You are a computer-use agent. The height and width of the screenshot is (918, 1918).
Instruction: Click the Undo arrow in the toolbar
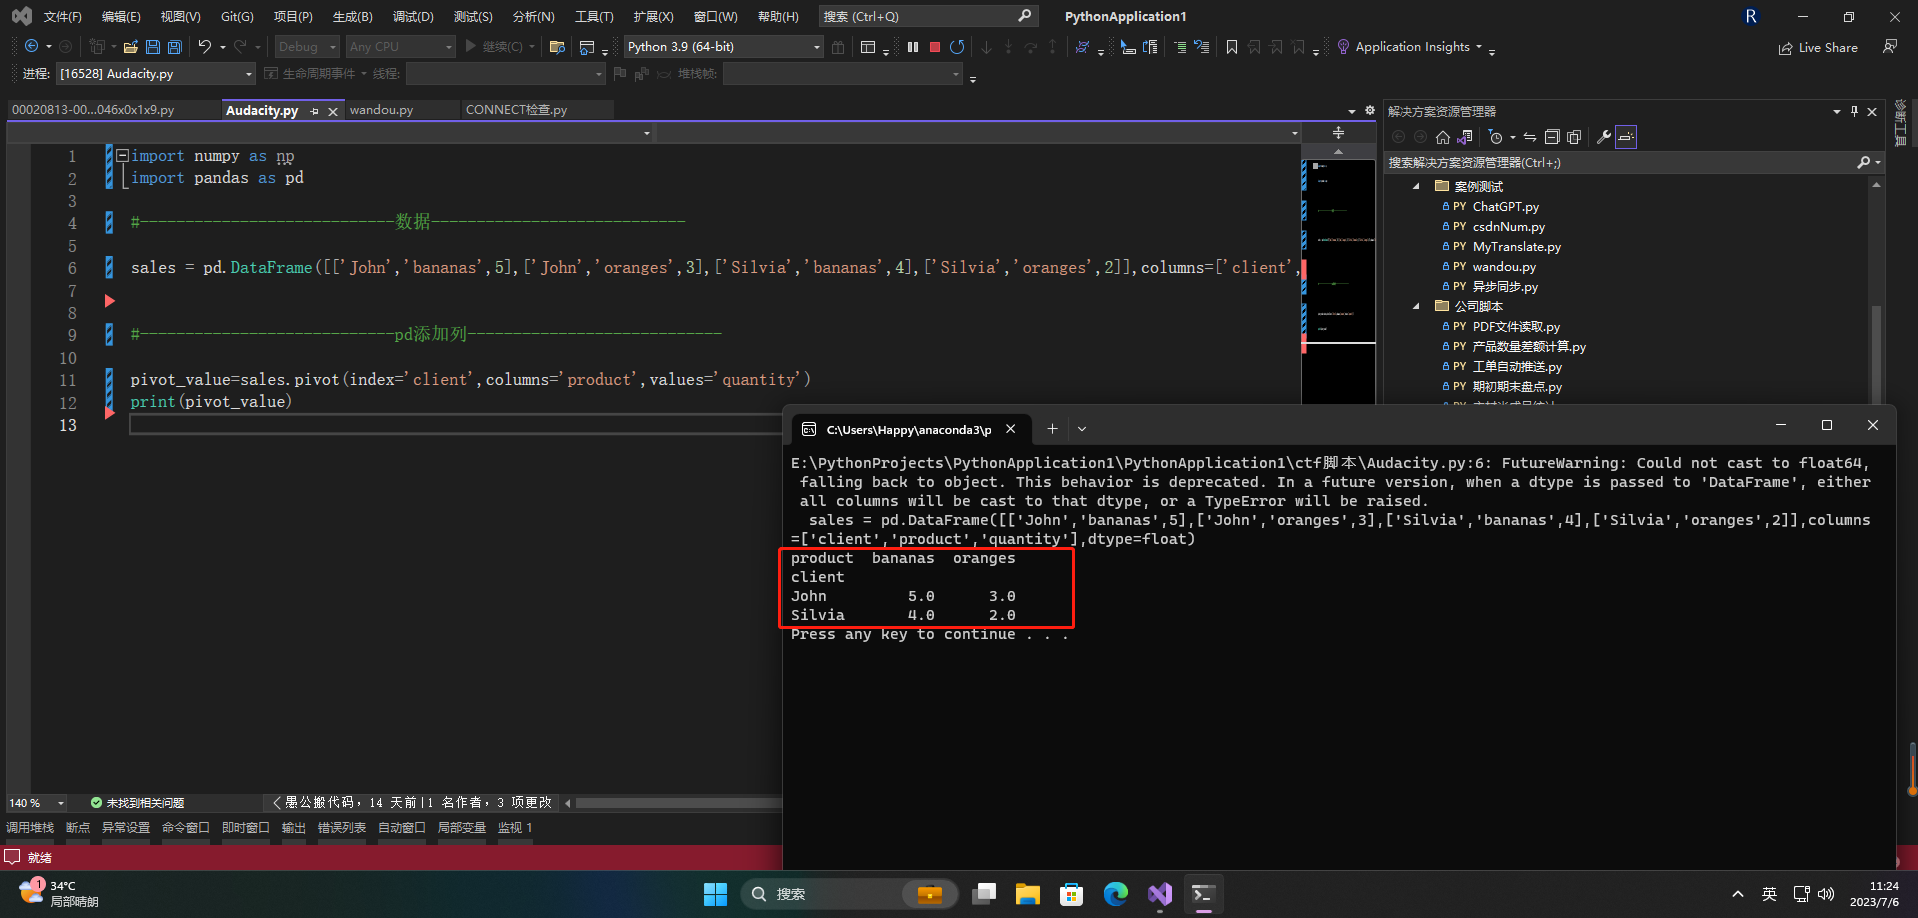[204, 47]
